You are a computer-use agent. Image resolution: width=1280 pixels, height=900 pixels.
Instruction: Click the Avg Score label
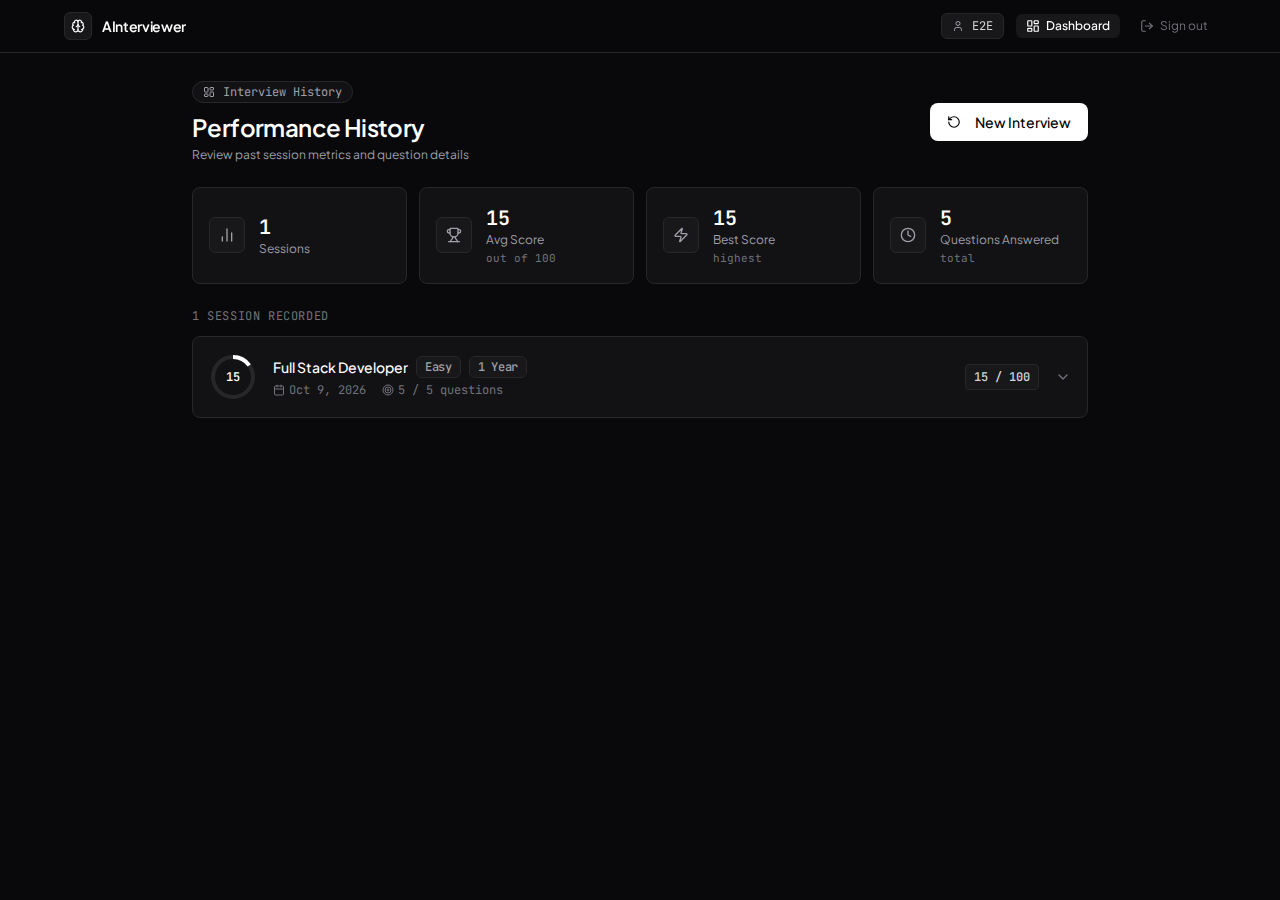pyautogui.click(x=515, y=240)
